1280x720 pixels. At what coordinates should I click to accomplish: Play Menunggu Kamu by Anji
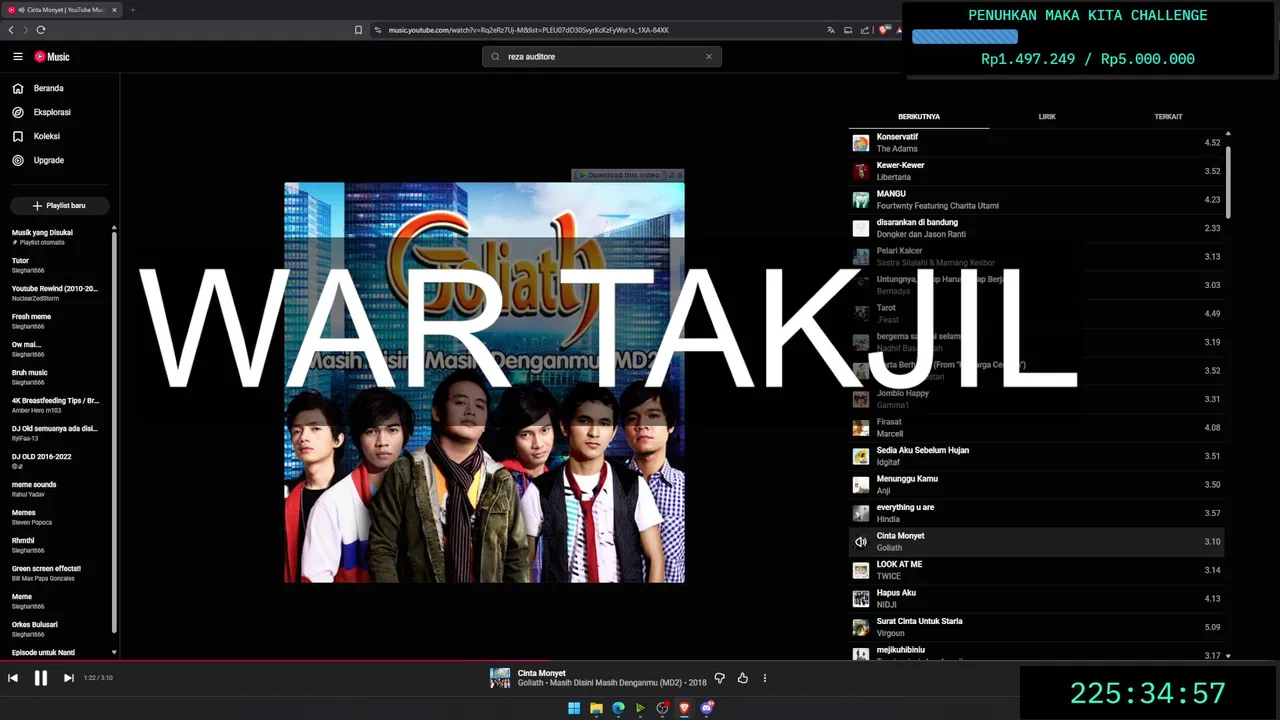tap(1036, 485)
